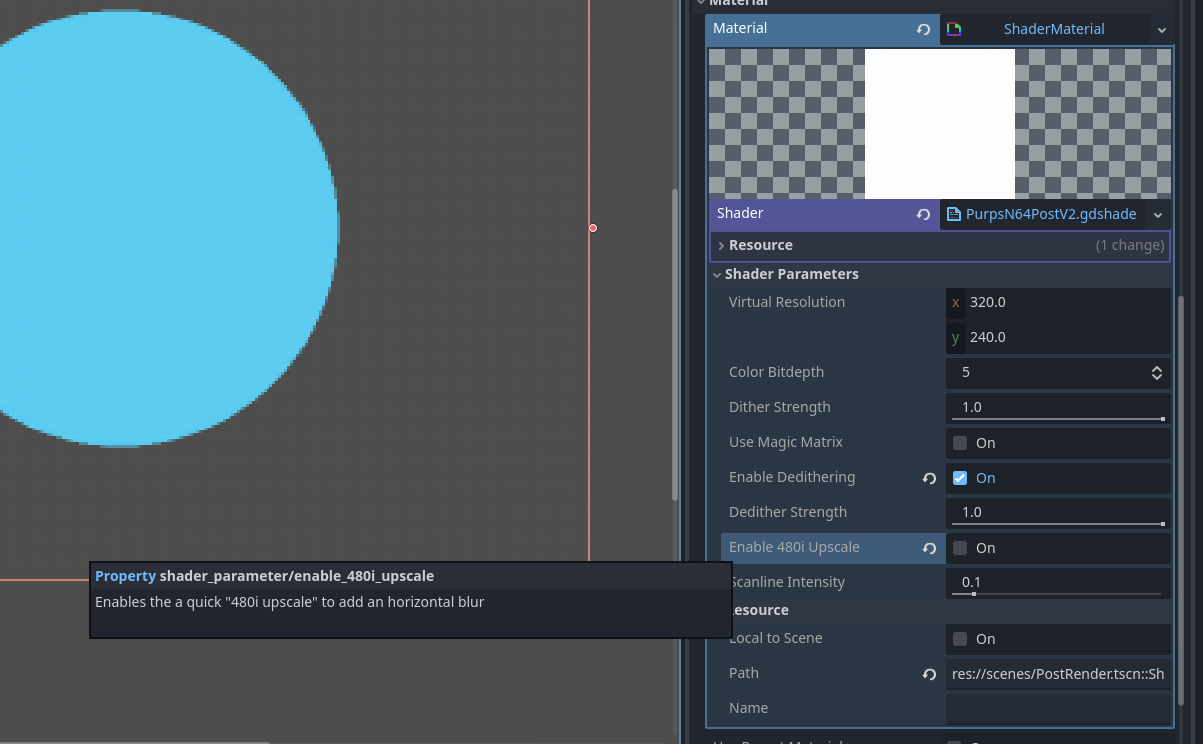
Task: Click the ShaderMaterial resource icon
Action: [954, 30]
